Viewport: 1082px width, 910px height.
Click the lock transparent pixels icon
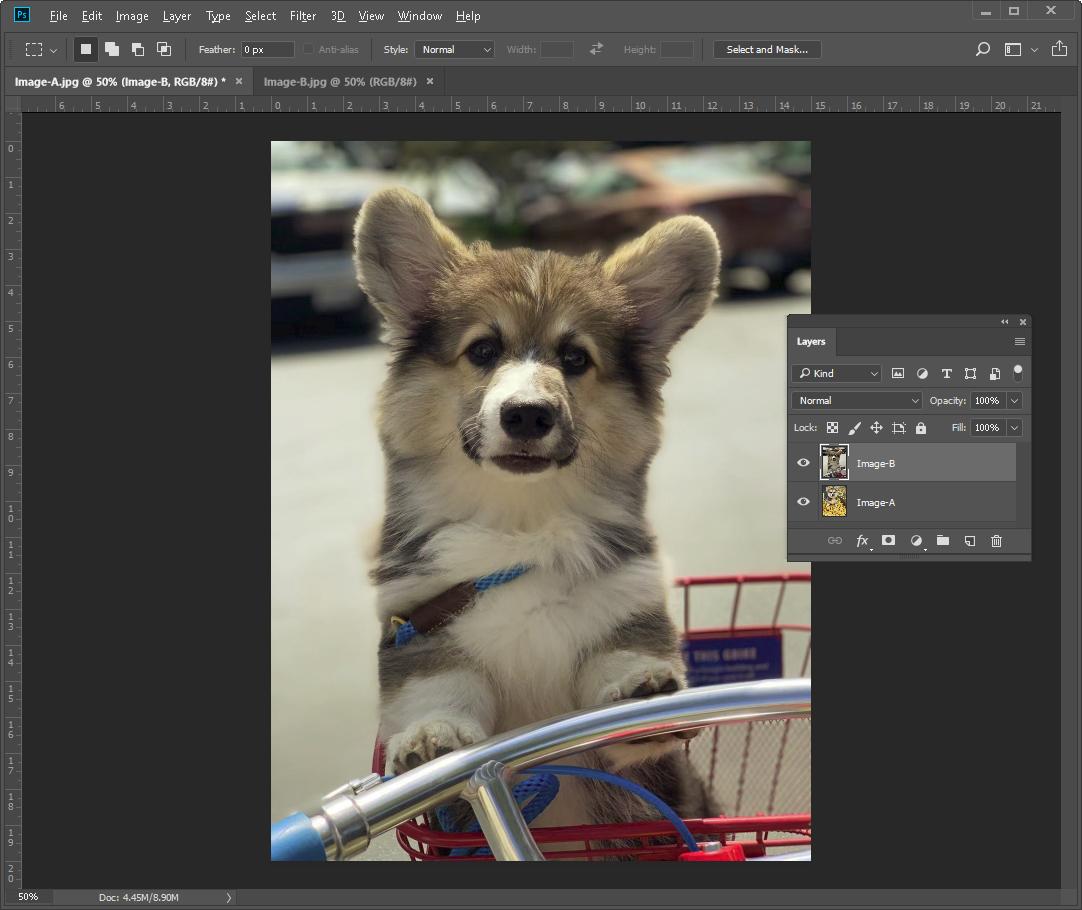pyautogui.click(x=832, y=428)
